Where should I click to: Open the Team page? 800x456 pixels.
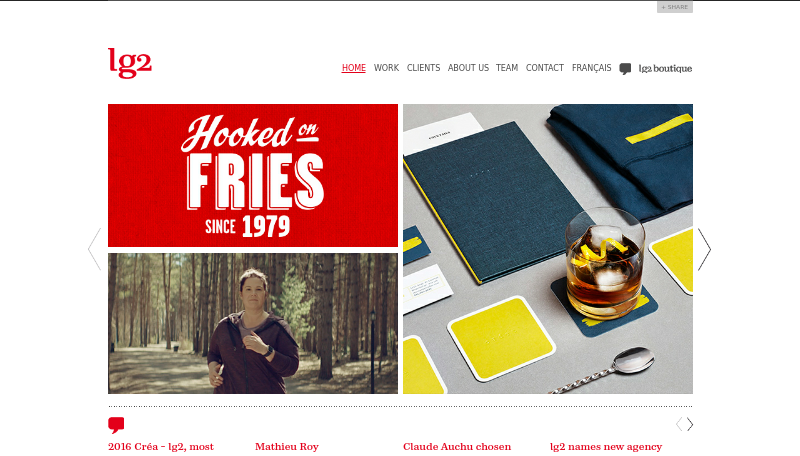(x=507, y=68)
